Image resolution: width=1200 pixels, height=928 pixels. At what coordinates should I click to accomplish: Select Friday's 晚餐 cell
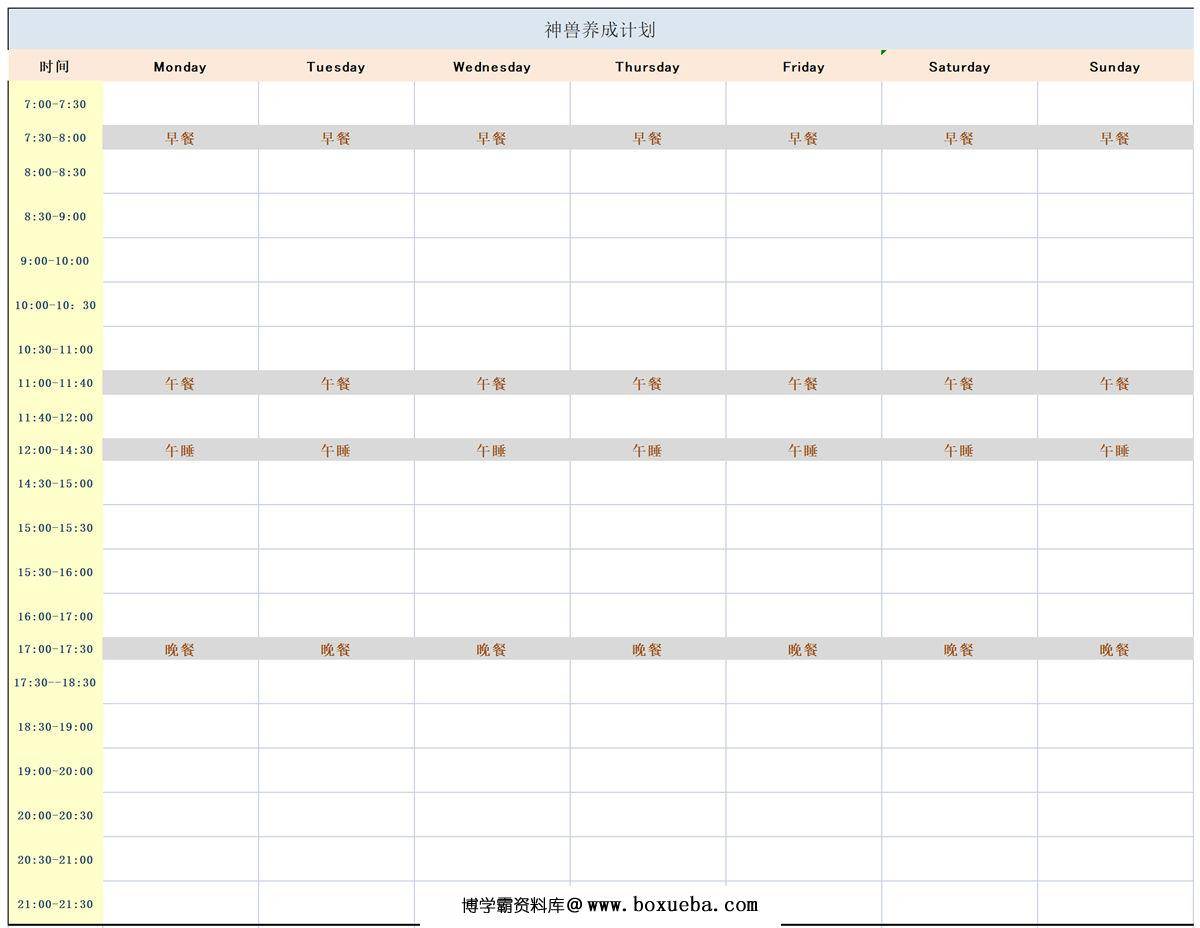pyautogui.click(x=804, y=649)
